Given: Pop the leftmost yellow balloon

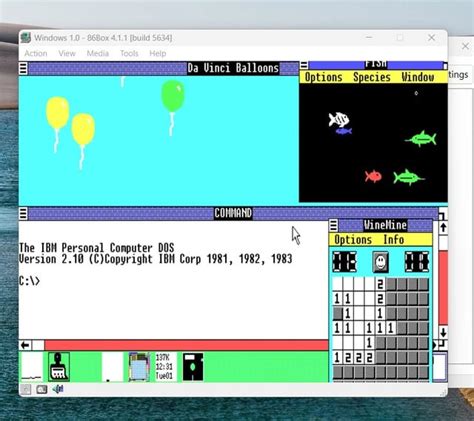Looking at the screenshot, I should point(58,113).
